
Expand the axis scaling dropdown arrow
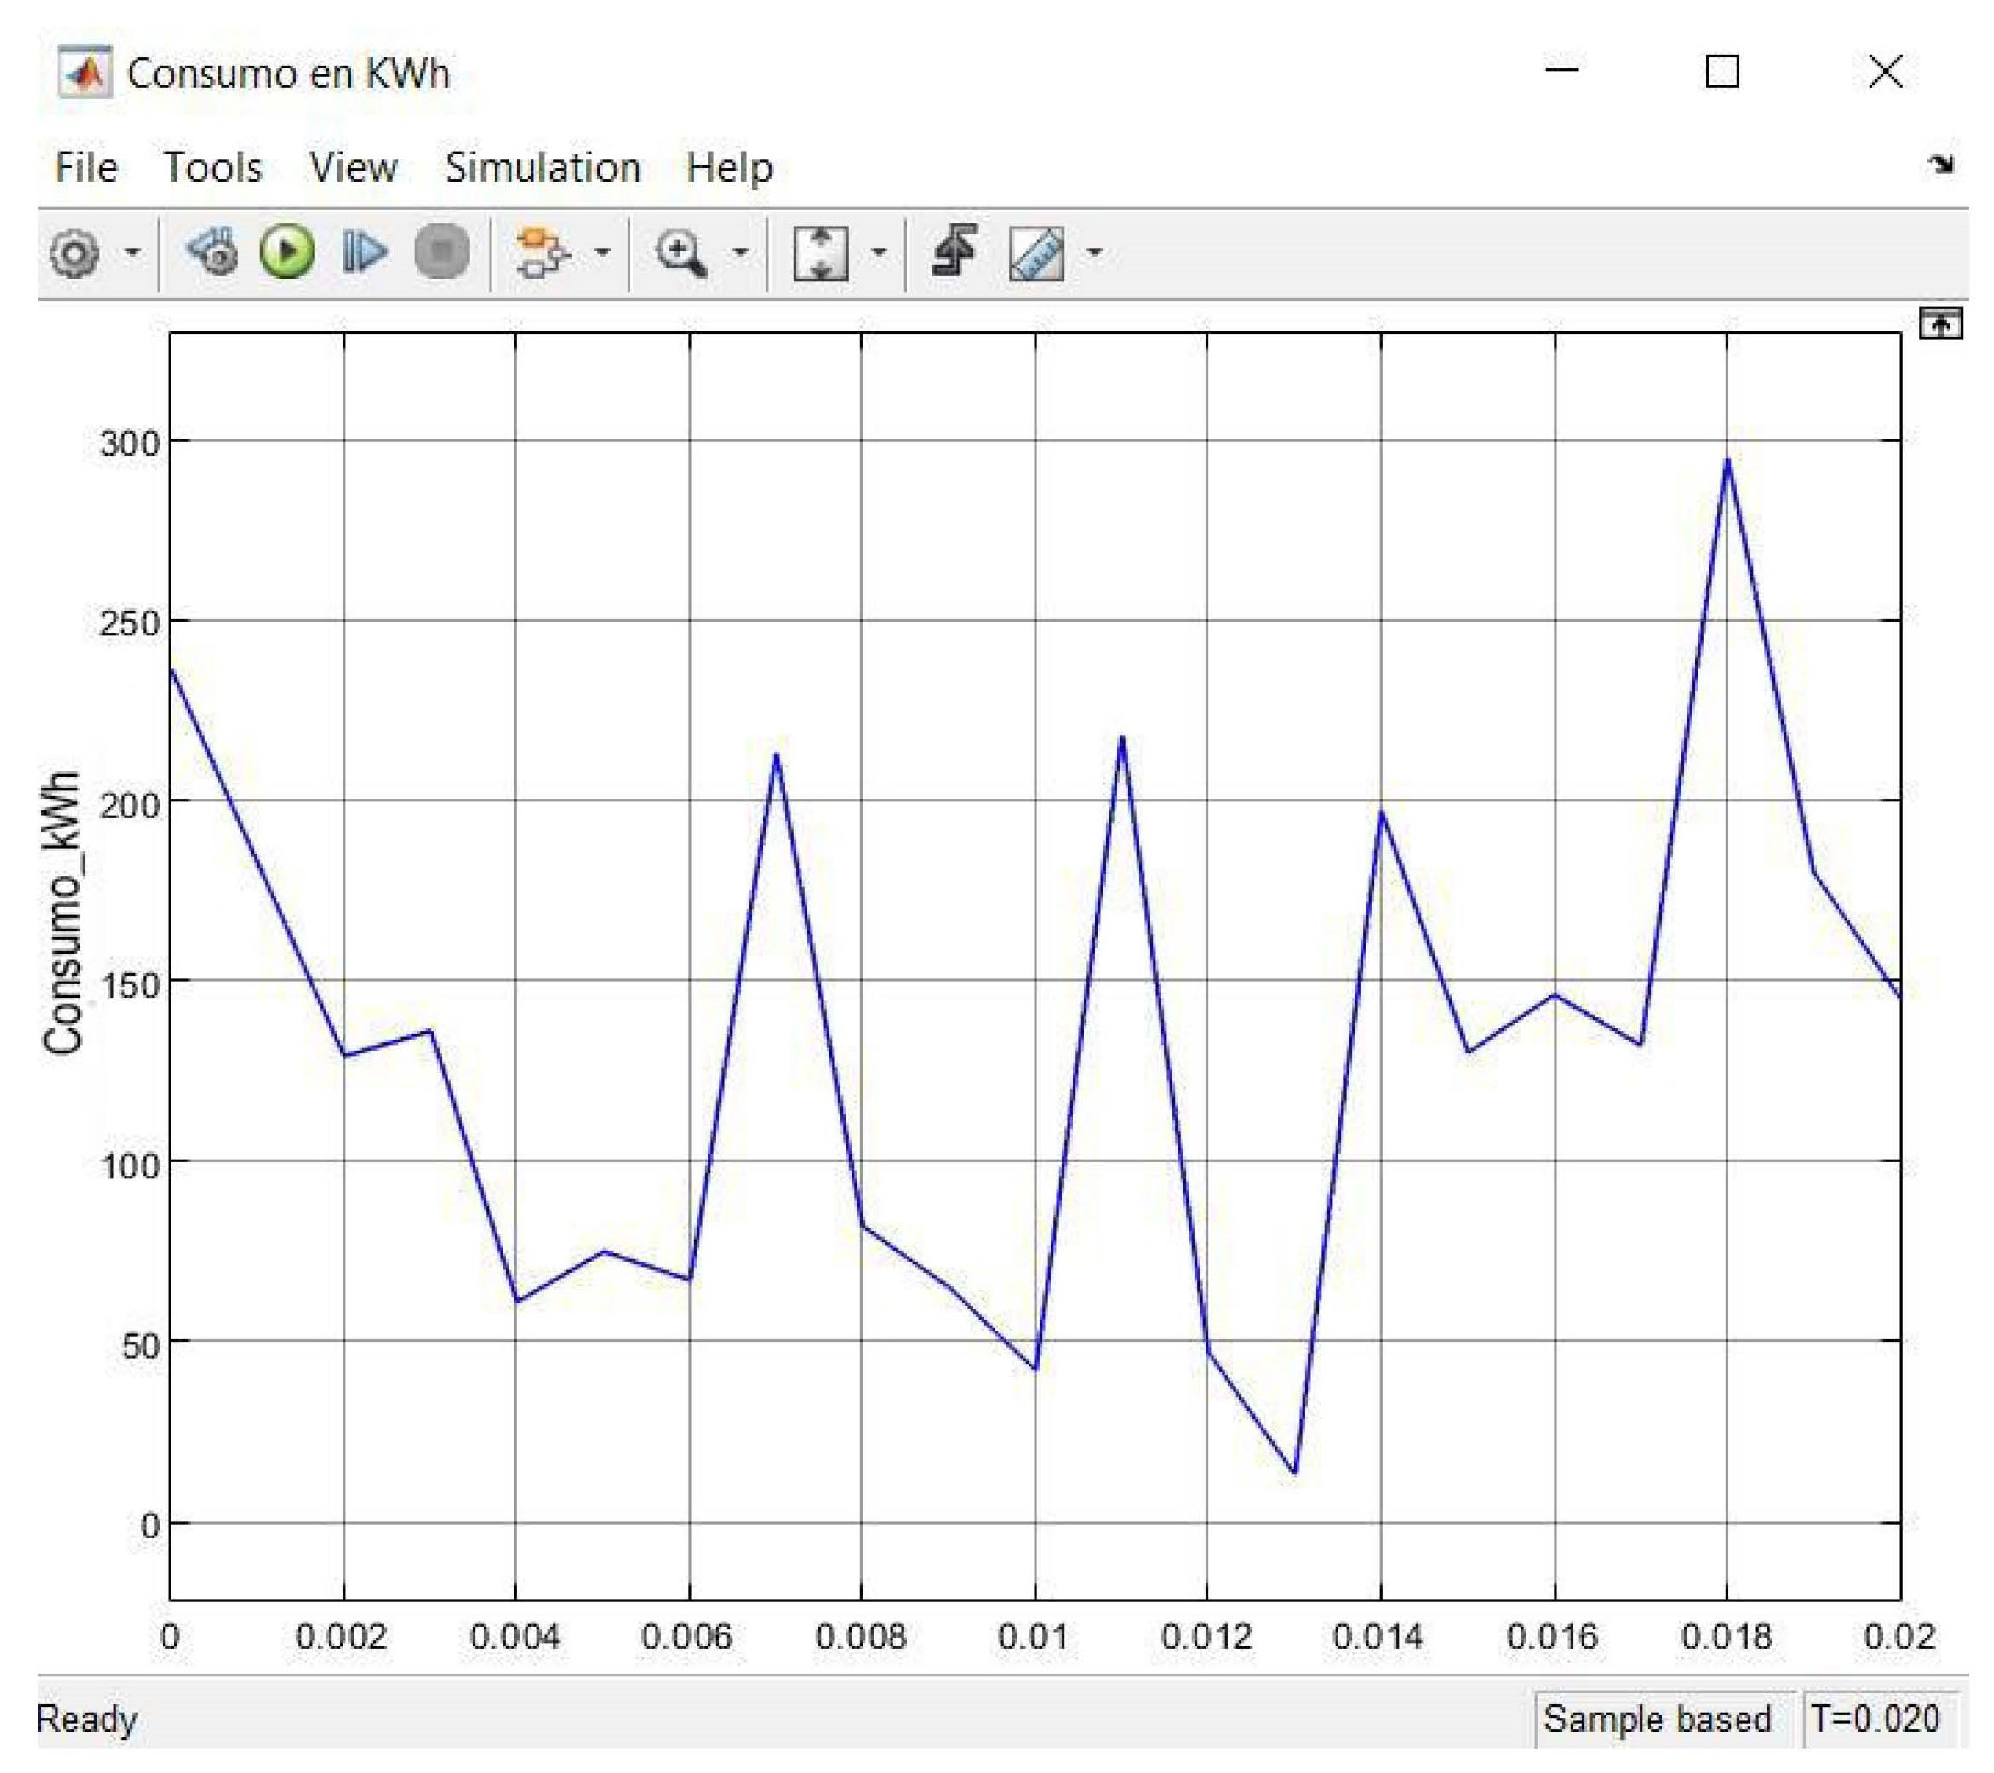pos(878,253)
